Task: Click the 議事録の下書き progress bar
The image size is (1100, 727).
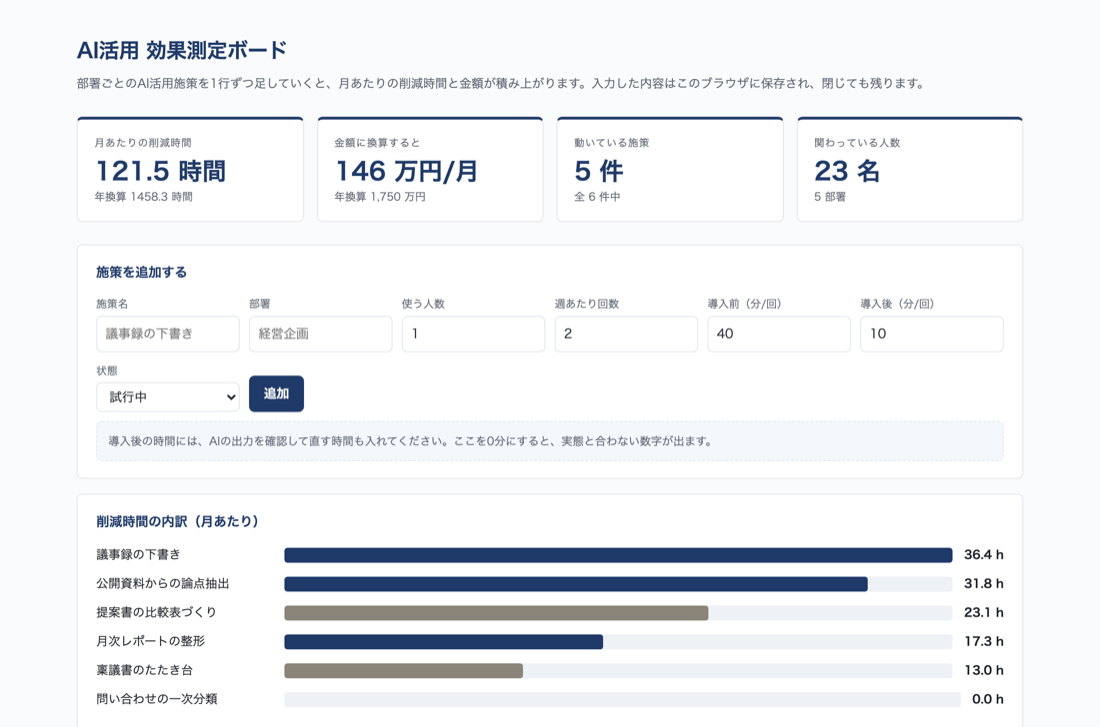Action: tap(618, 555)
